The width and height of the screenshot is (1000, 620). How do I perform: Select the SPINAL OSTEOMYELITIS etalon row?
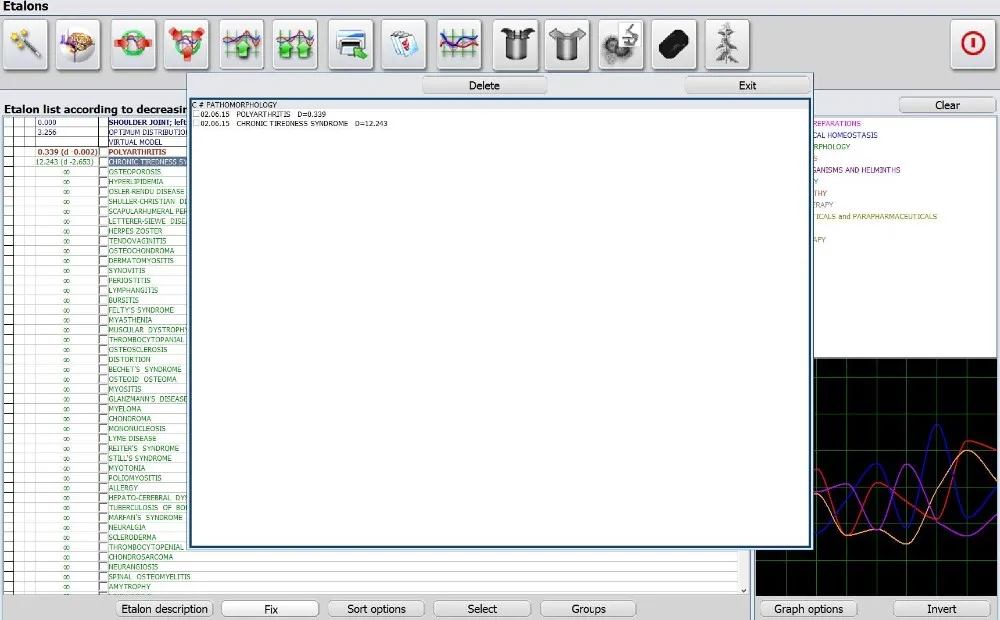click(x=149, y=577)
